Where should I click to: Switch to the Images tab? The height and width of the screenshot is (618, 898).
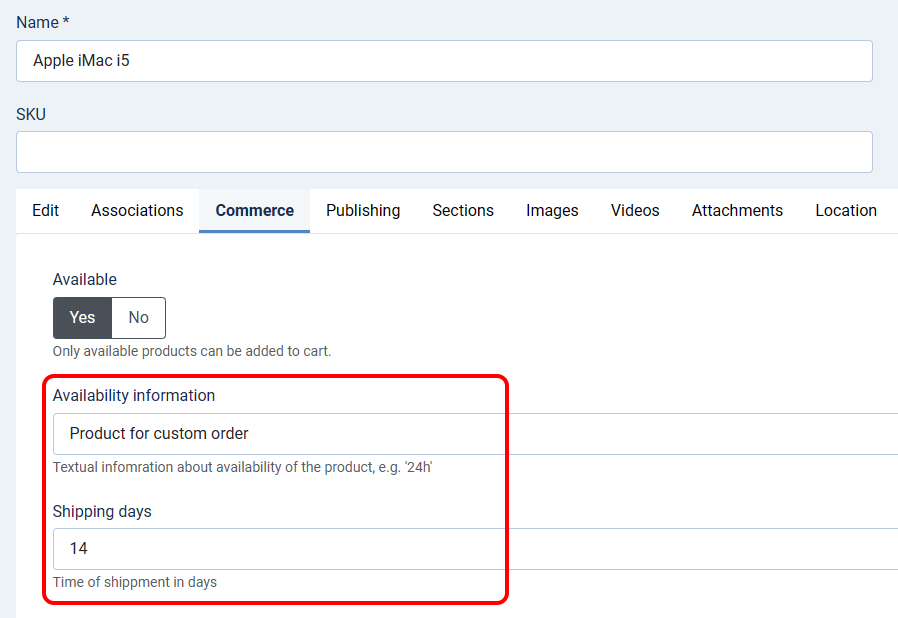tap(552, 211)
